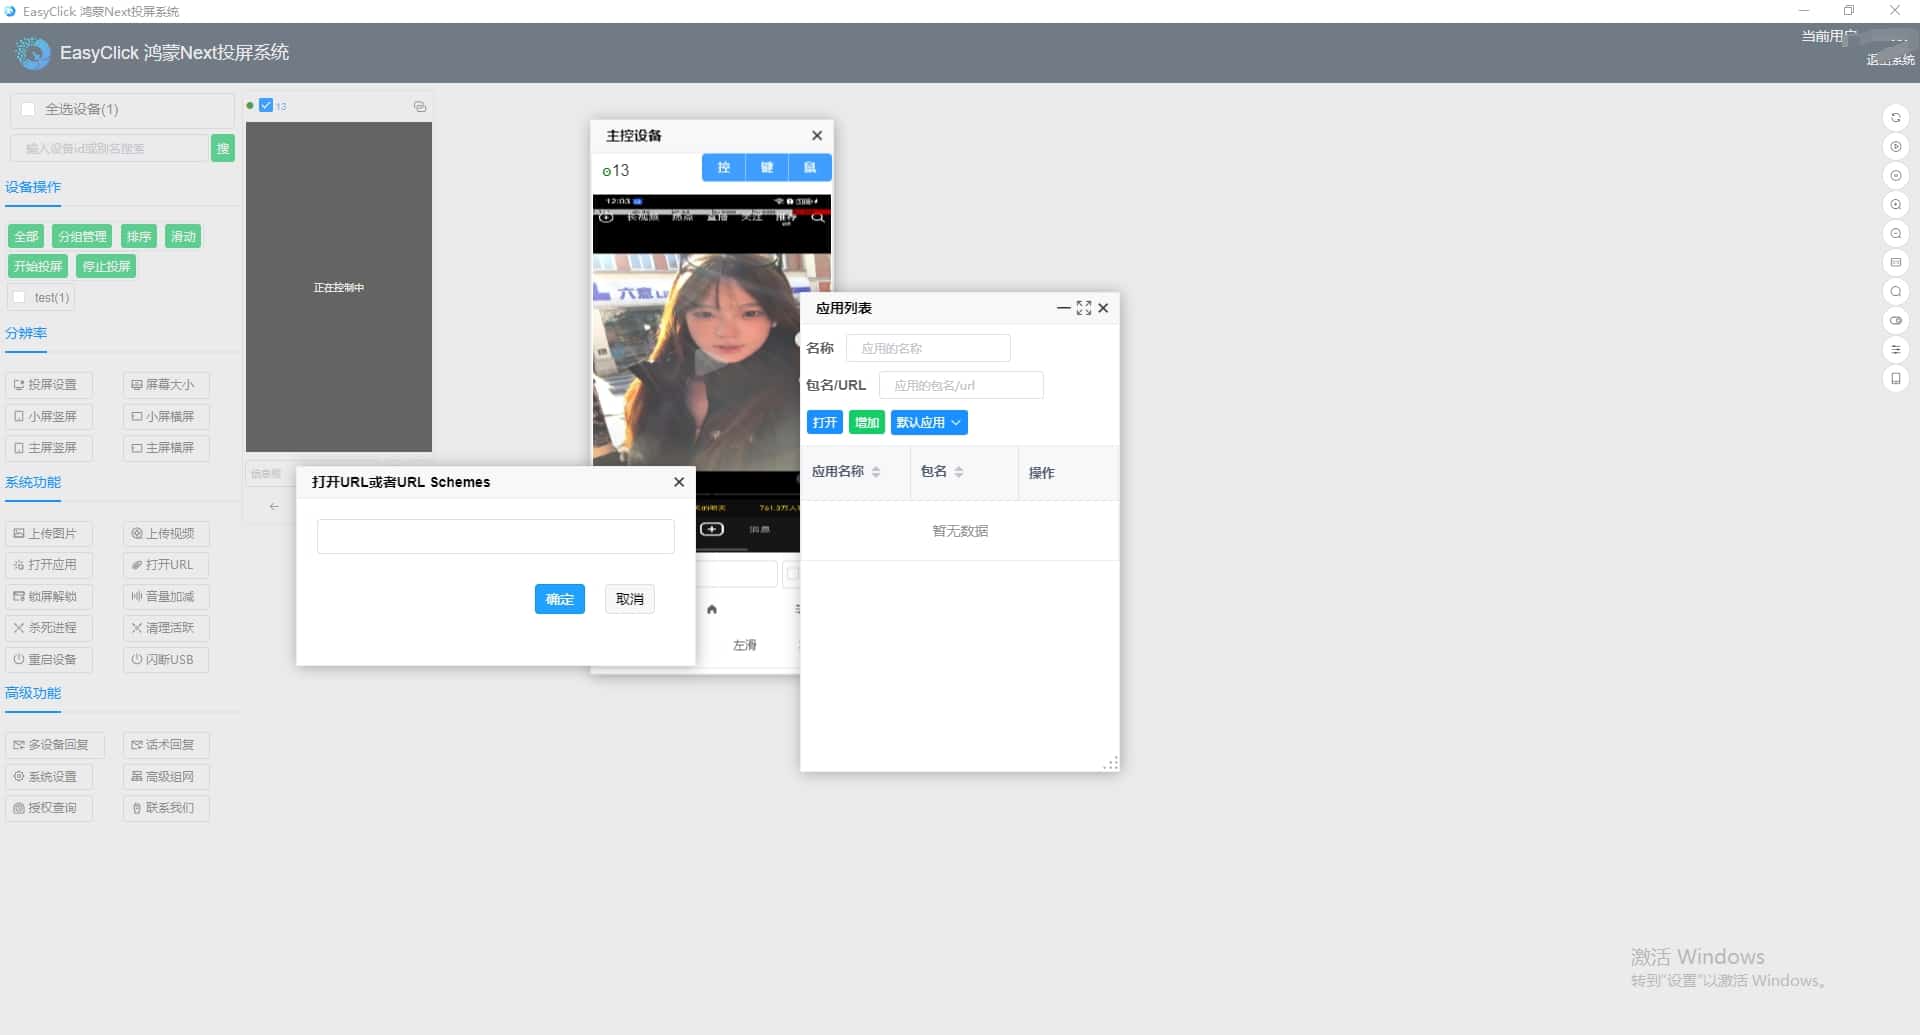This screenshot has height=1035, width=1920.
Task: Click the copy icon on device 13 card
Action: [420, 106]
